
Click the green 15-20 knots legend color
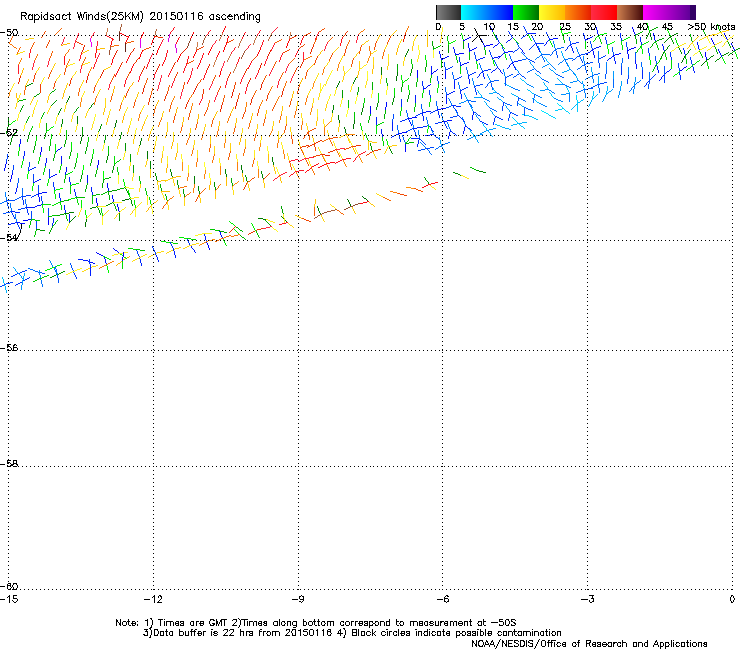pyautogui.click(x=526, y=12)
